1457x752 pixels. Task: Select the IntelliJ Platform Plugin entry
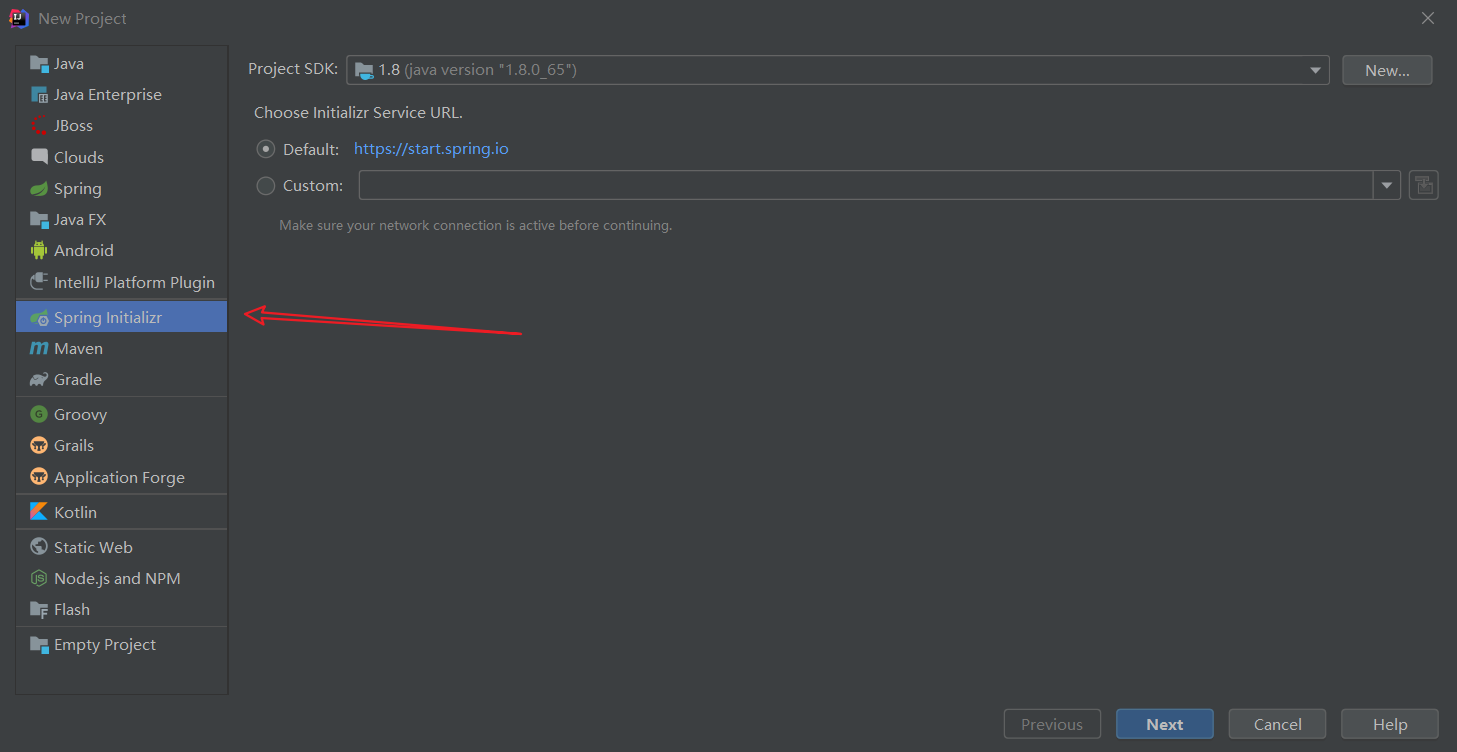[122, 282]
